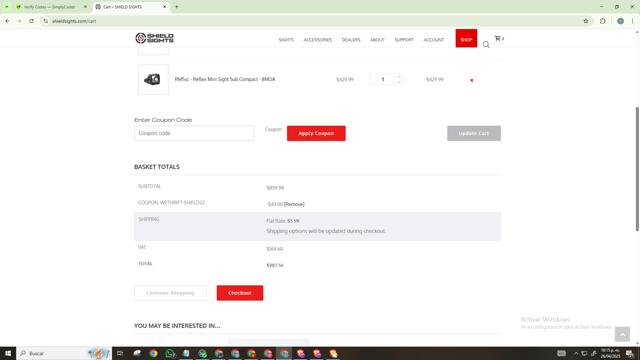Viewport: 640px width, 360px height.
Task: Show hidden system tray icons
Action: click(576, 353)
